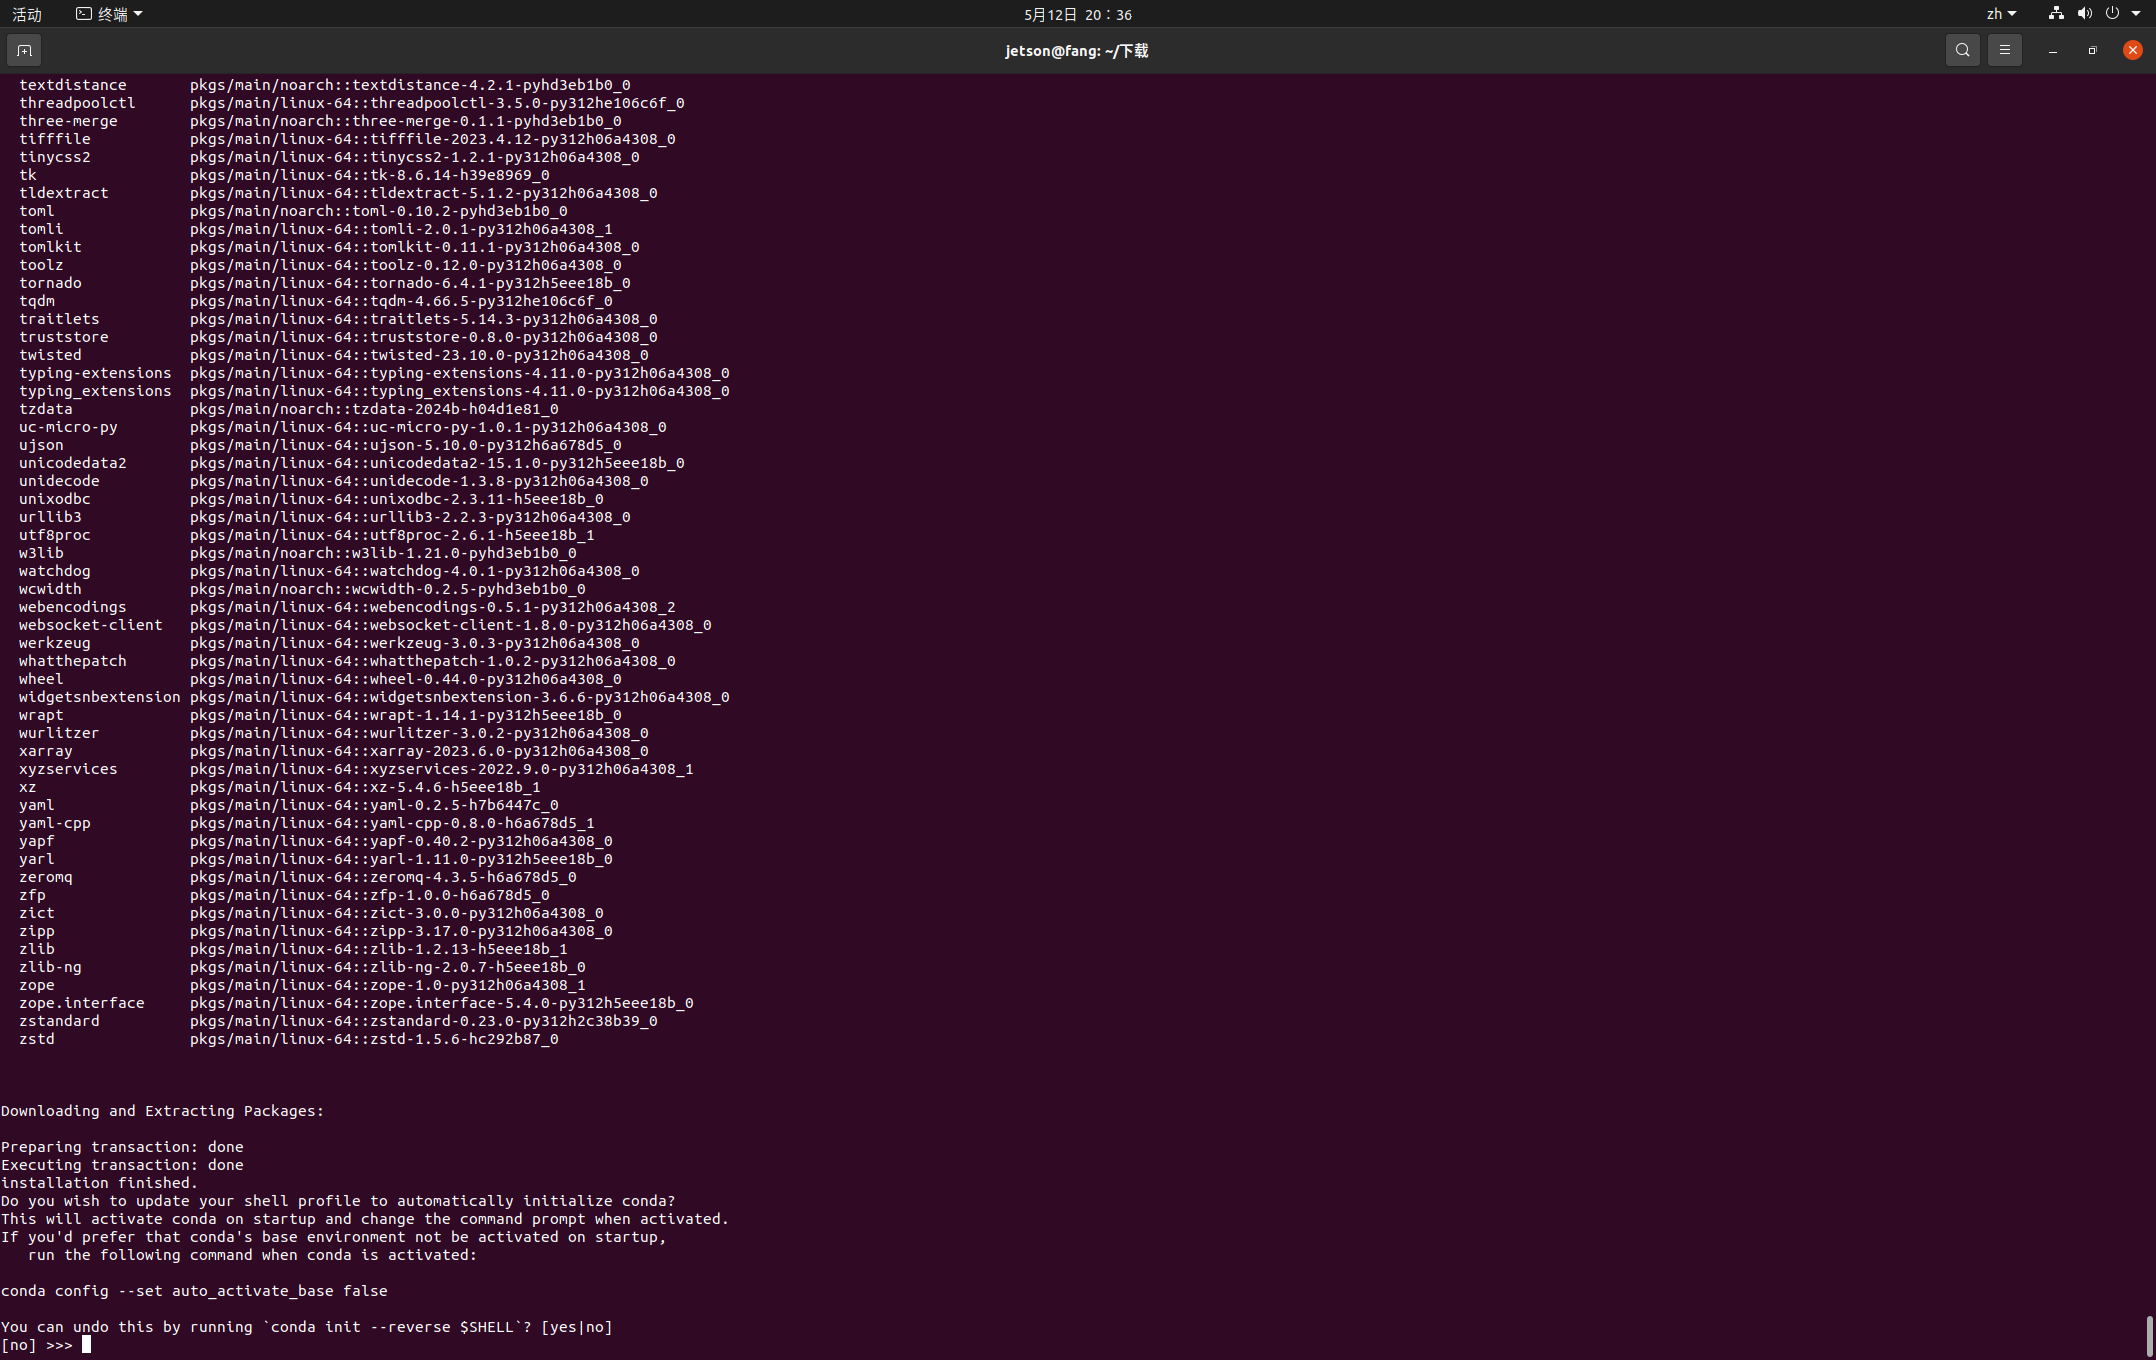The height and width of the screenshot is (1360, 2156).
Task: Open the clock showing 5月12日 20:36
Action: click(1077, 14)
